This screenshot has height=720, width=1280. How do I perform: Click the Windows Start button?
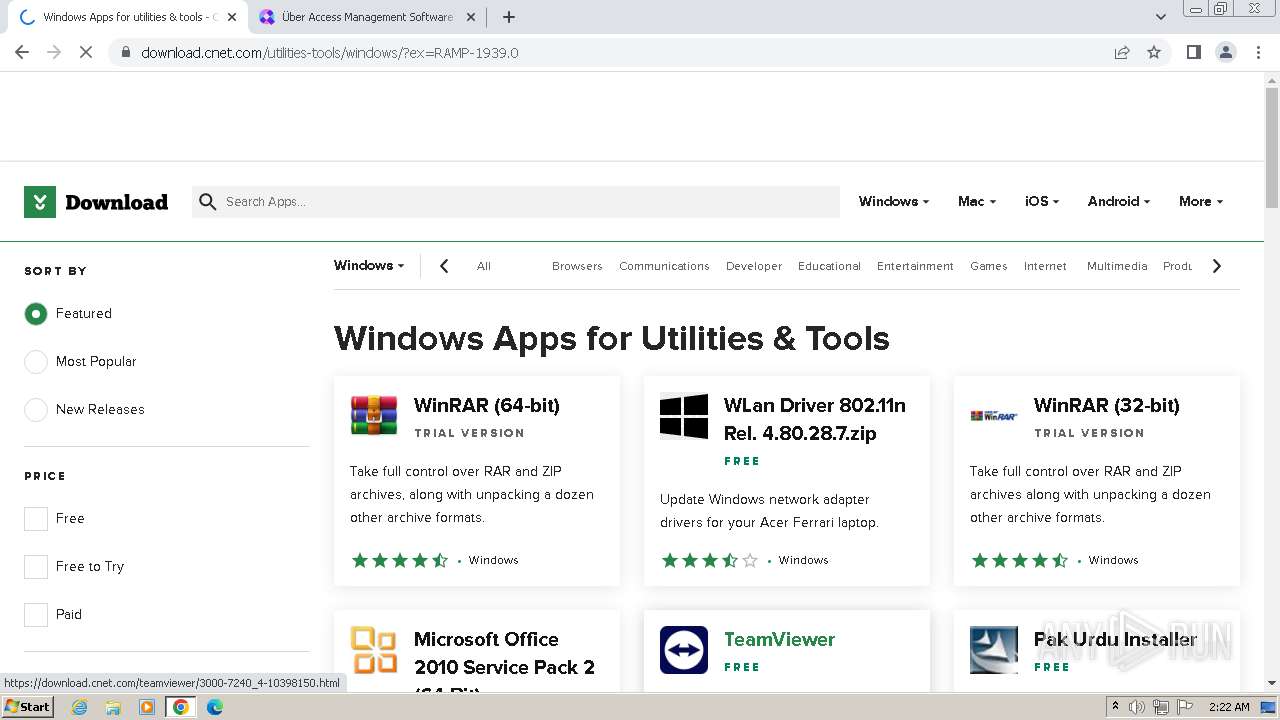click(28, 707)
